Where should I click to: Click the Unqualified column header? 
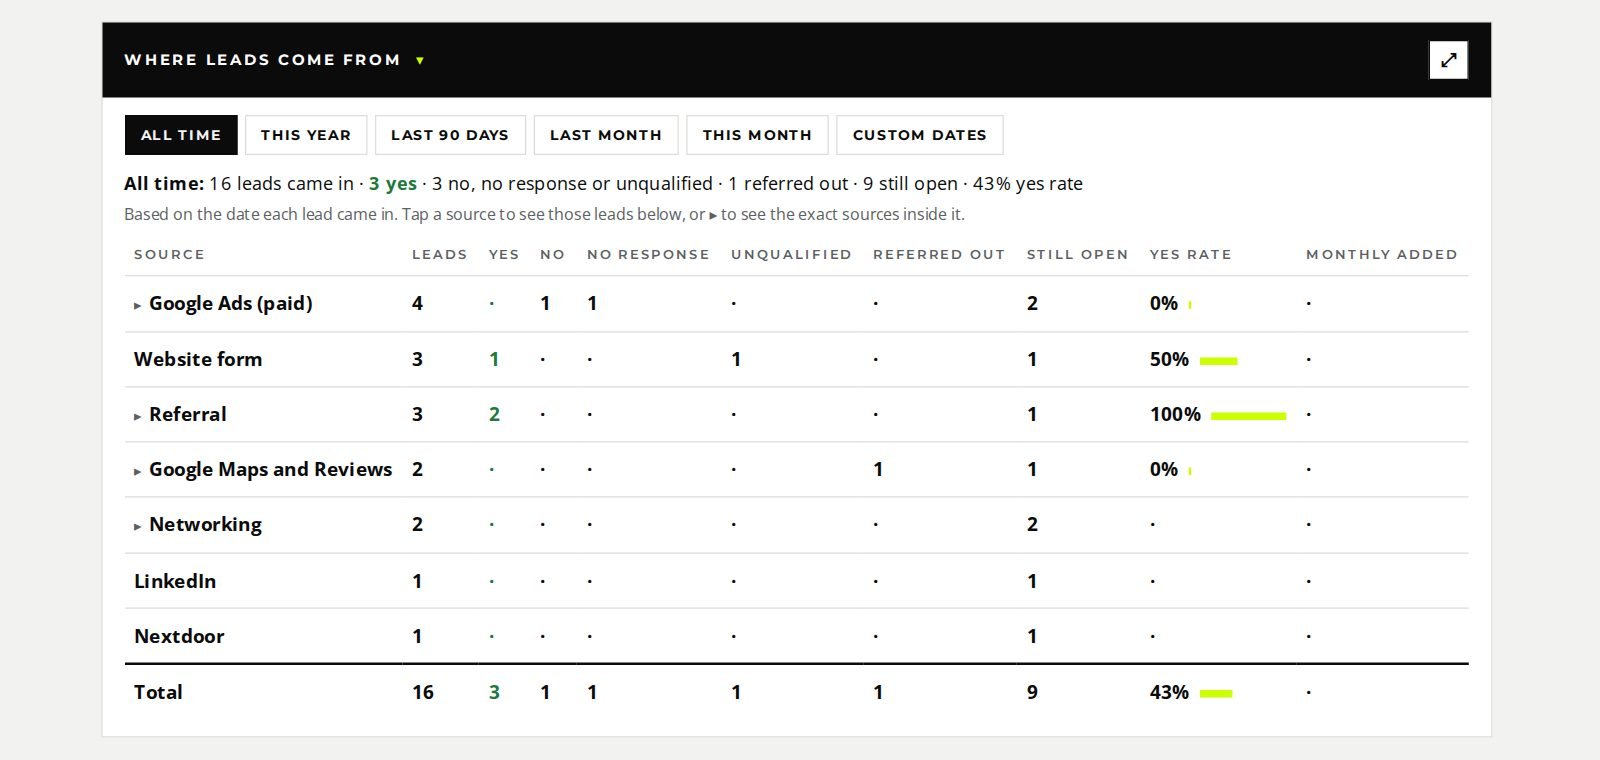pyautogui.click(x=791, y=254)
